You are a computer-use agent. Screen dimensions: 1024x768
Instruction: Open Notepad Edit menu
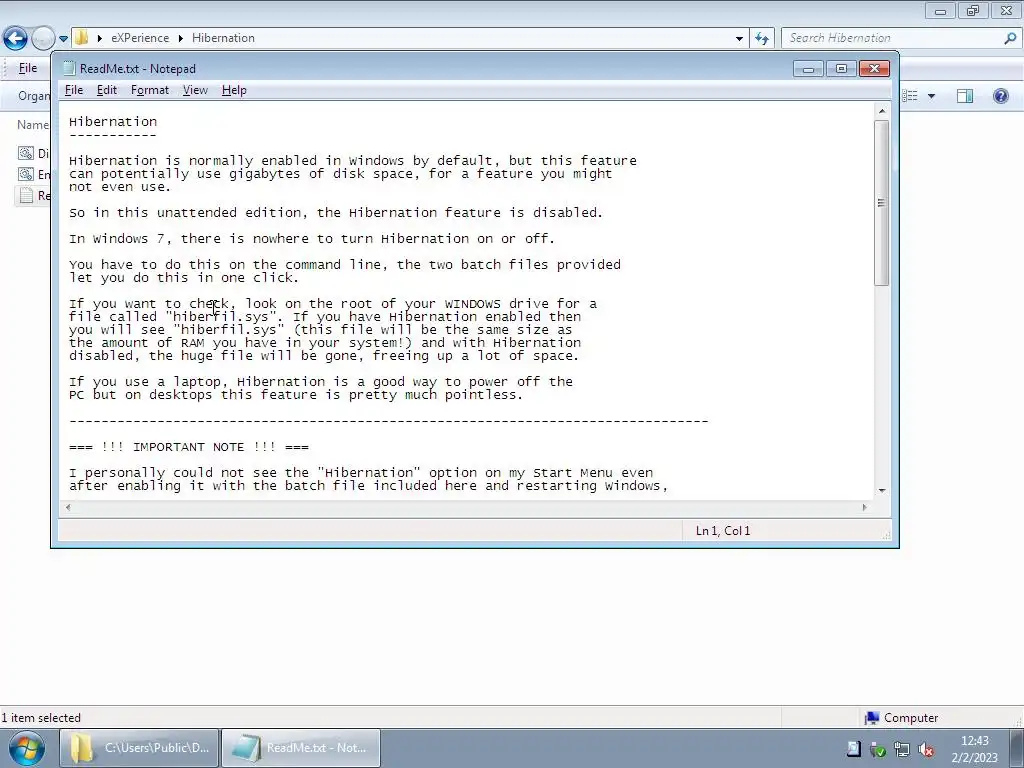coord(106,90)
